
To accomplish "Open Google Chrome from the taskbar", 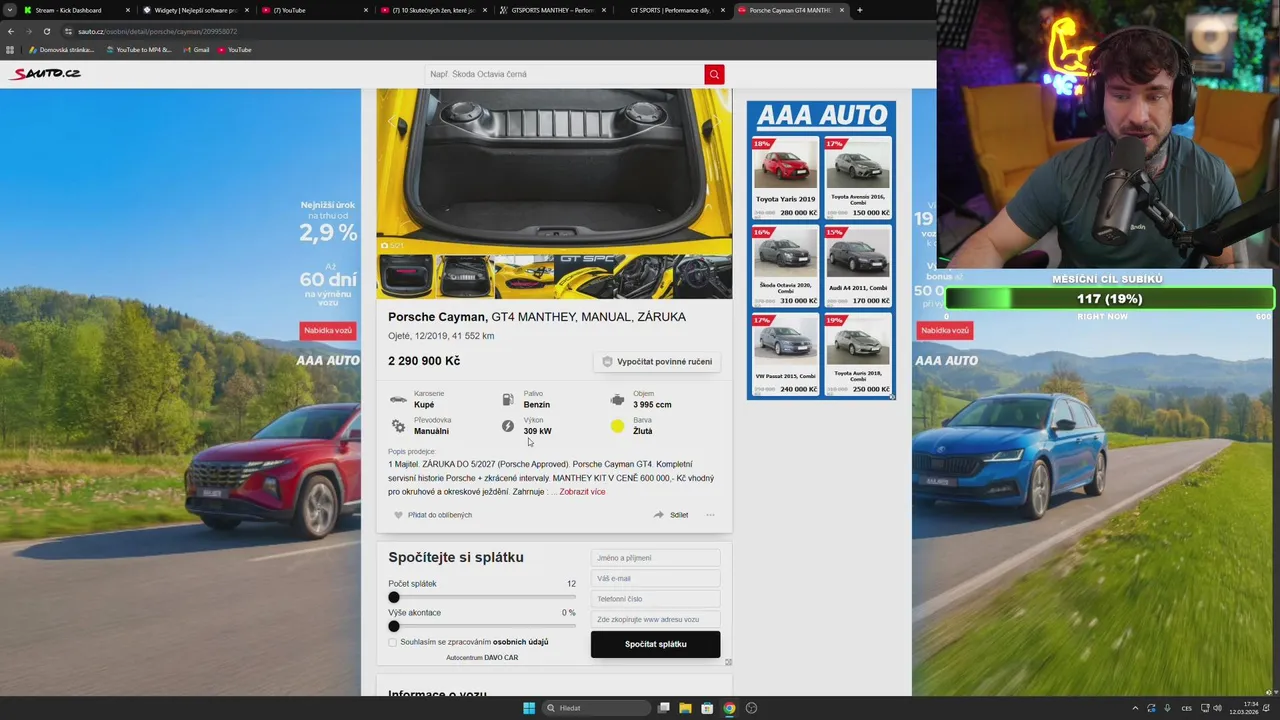I will pos(729,708).
